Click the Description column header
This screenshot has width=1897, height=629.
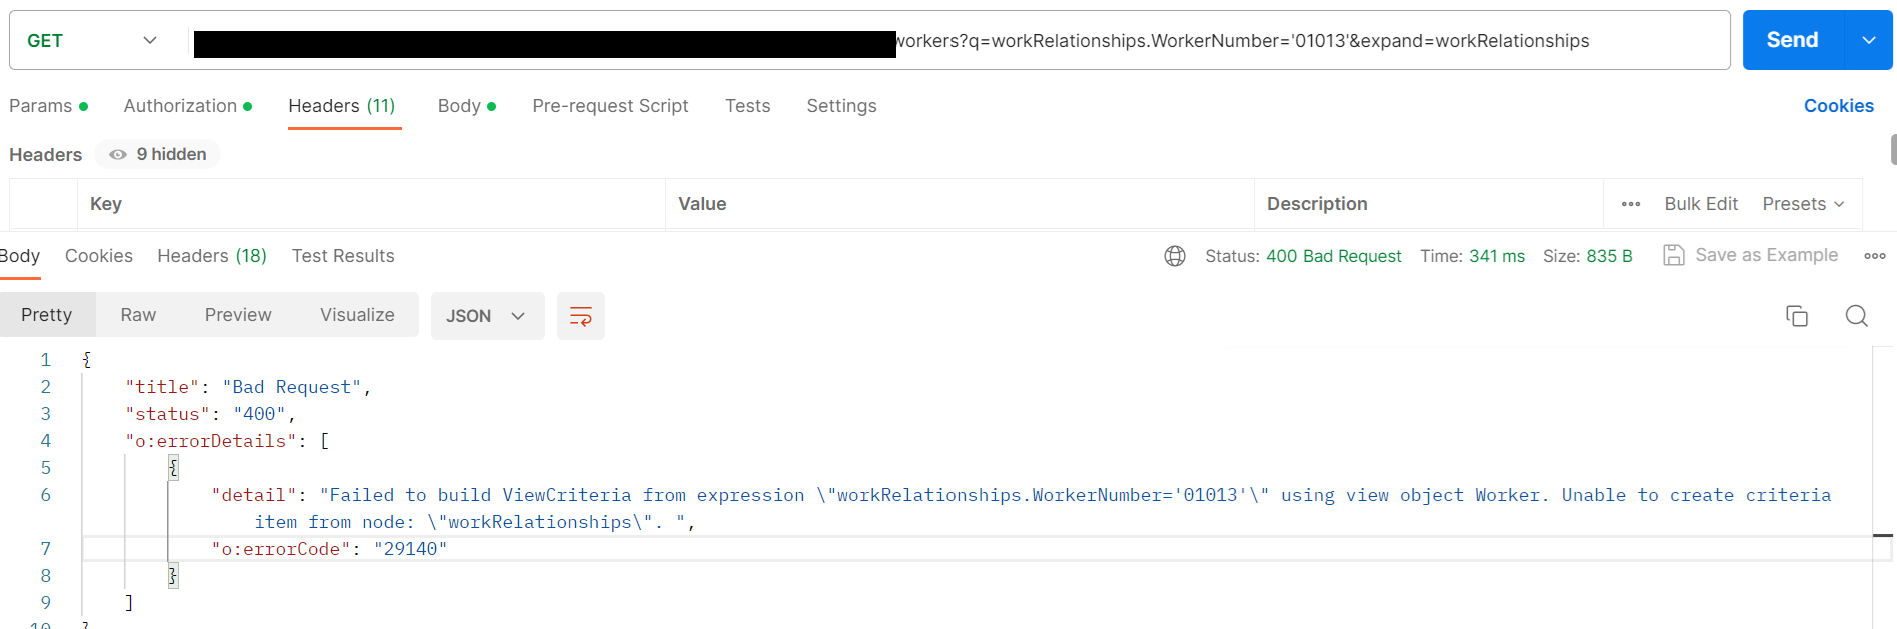(x=1317, y=204)
